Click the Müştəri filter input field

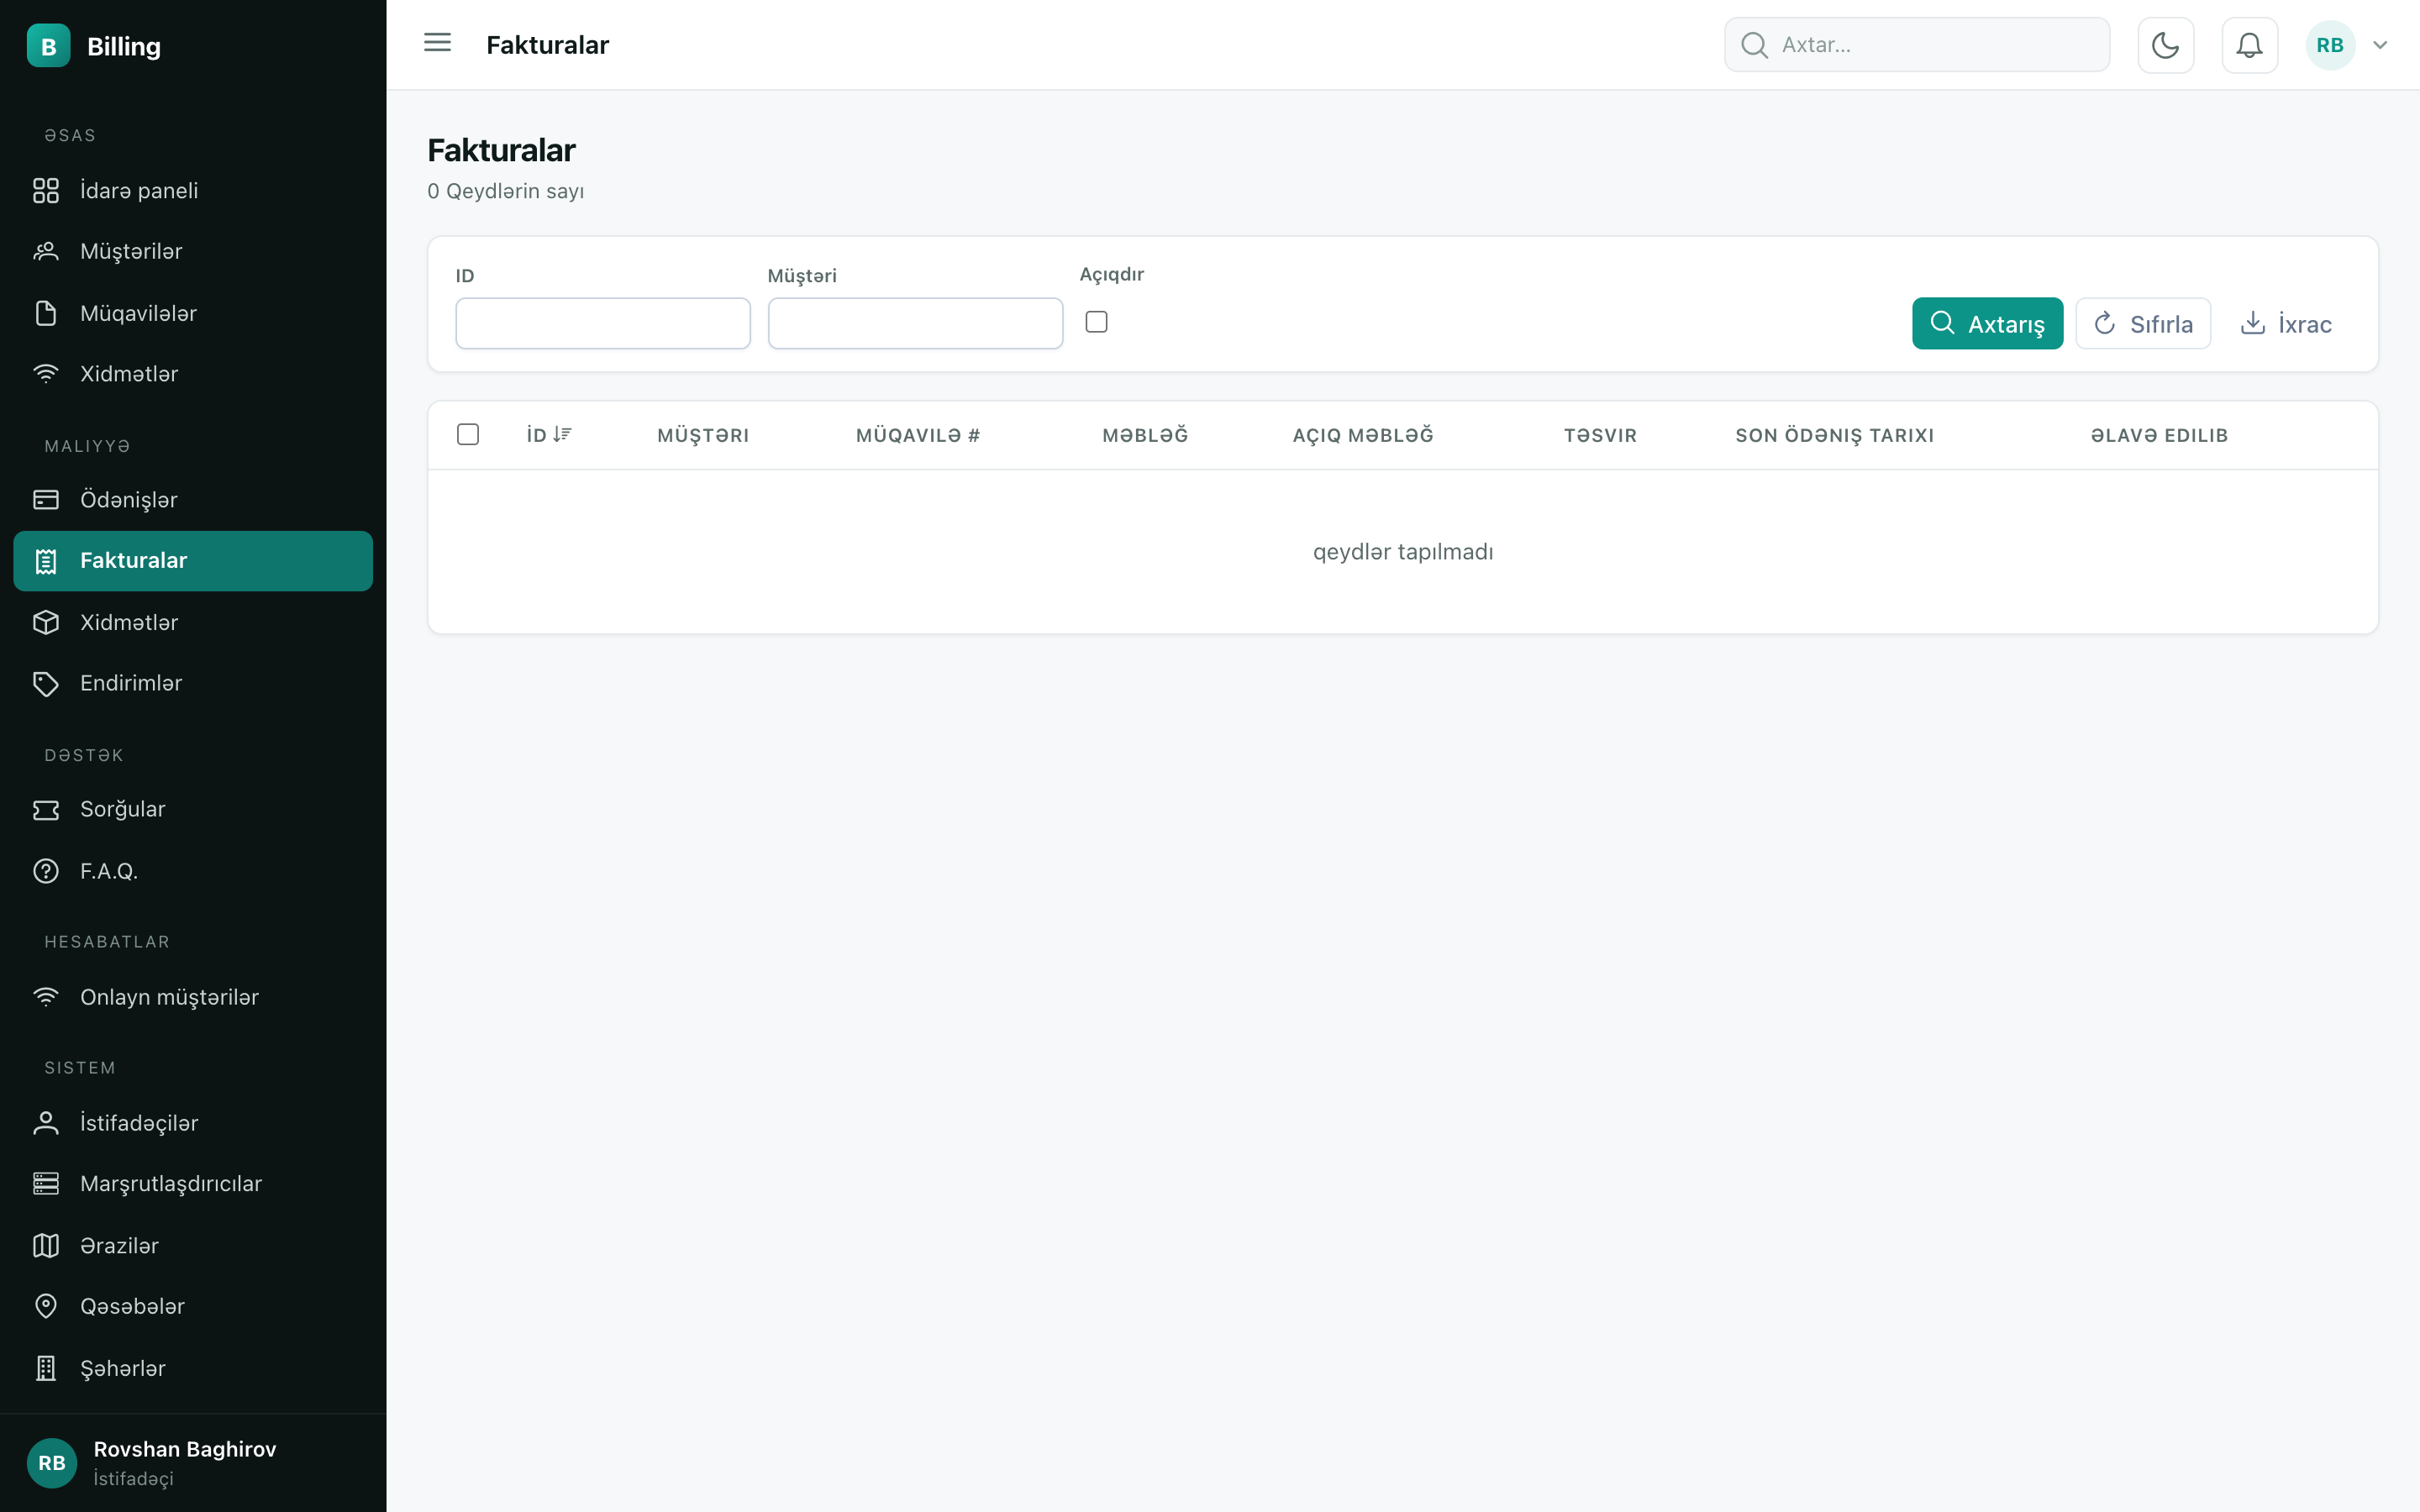point(915,323)
